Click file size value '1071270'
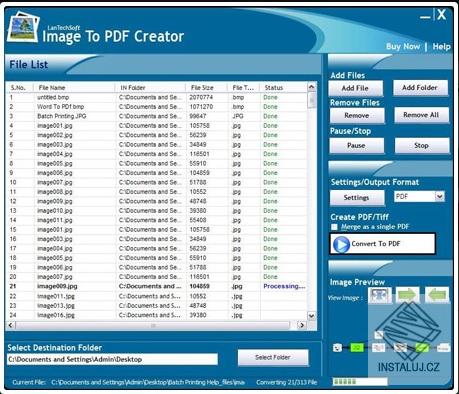Viewport: 459px width, 394px height. click(x=201, y=107)
